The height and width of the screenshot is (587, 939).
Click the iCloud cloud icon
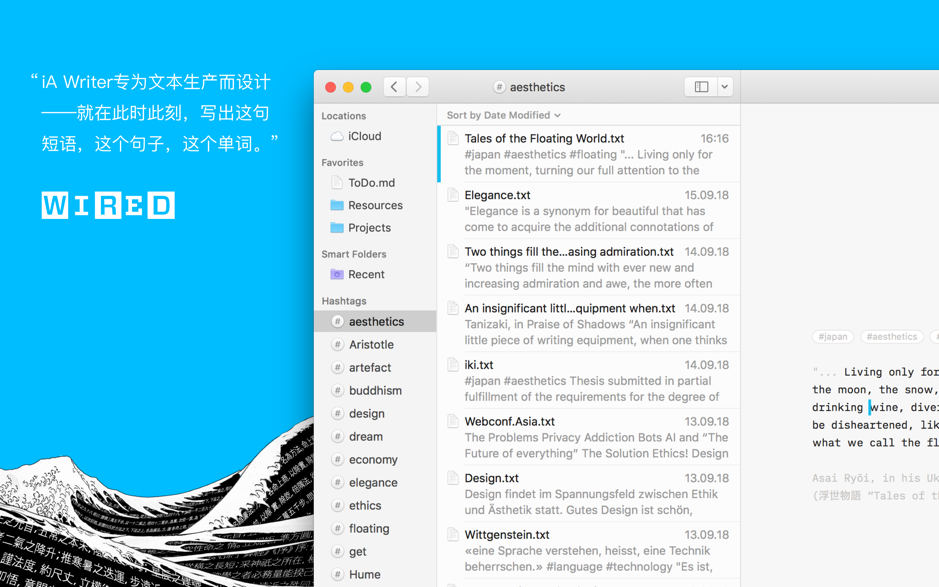pos(337,136)
